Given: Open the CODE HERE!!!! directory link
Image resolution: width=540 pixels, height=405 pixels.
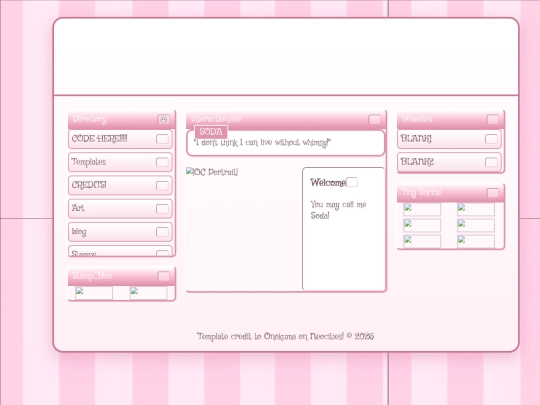Looking at the screenshot, I should (x=120, y=139).
